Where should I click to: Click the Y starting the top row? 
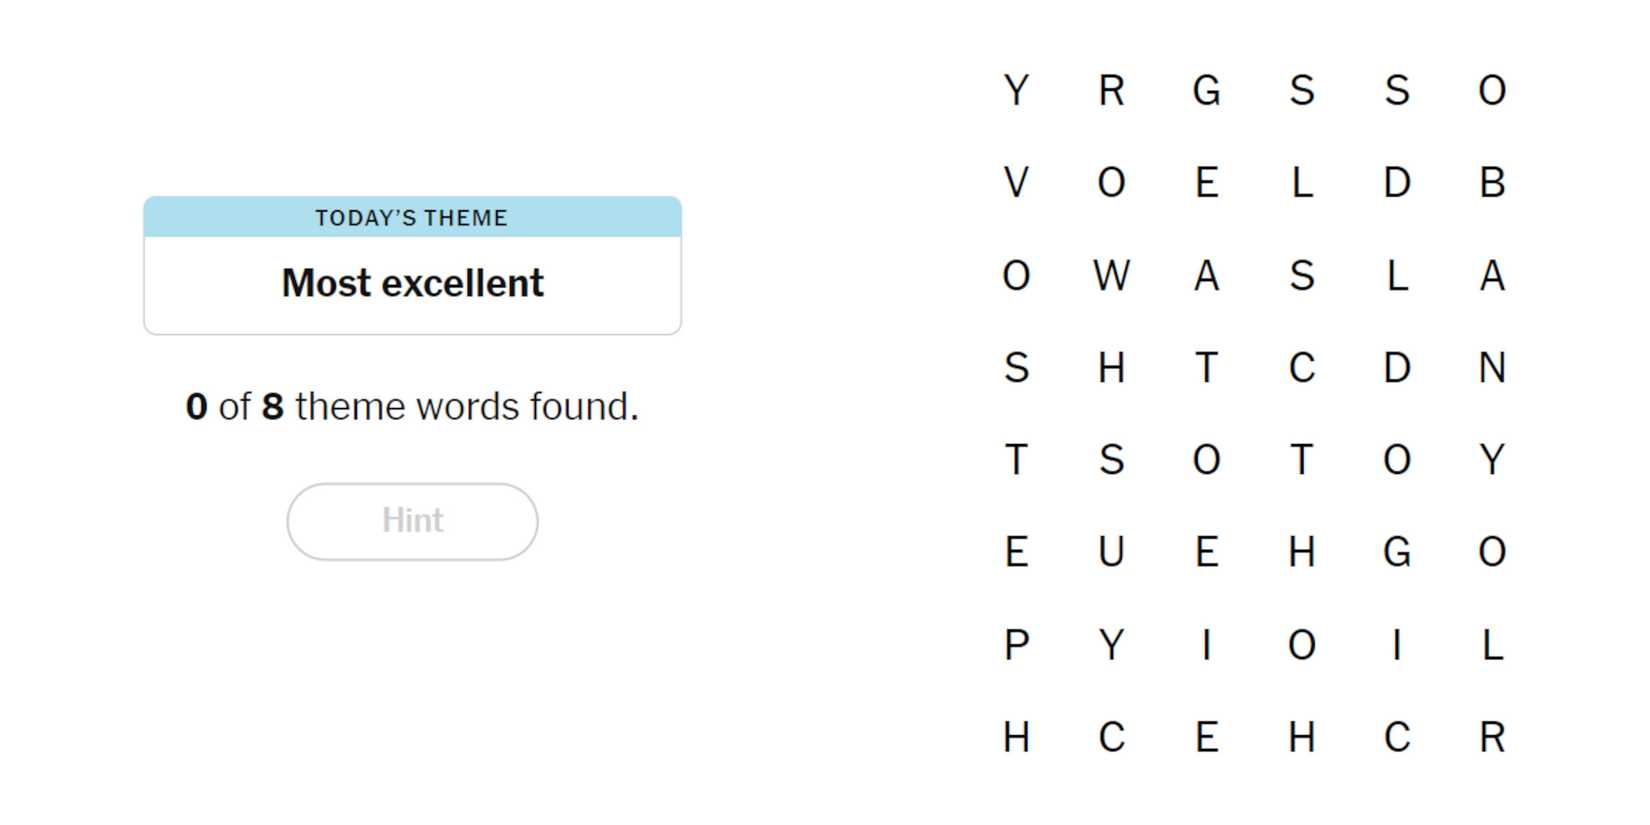(x=1016, y=91)
